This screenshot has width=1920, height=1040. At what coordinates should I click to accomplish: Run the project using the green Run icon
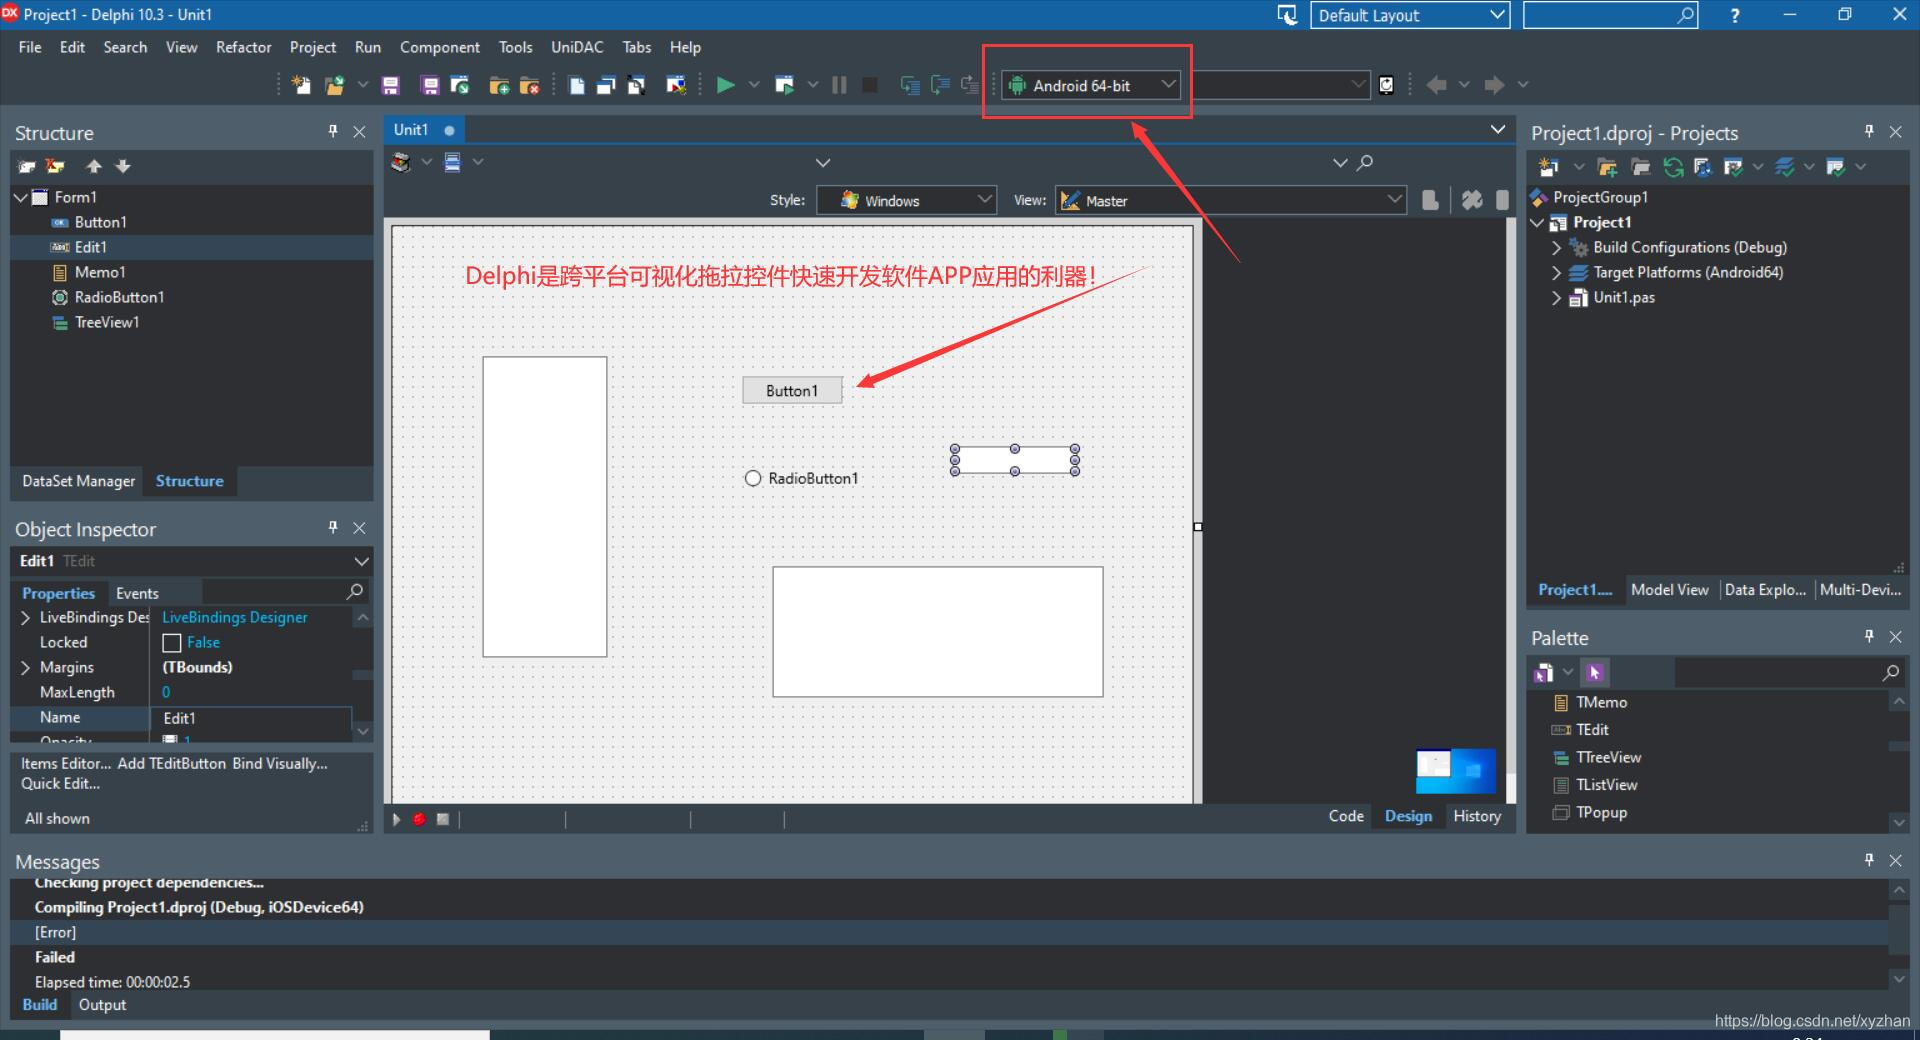725,85
